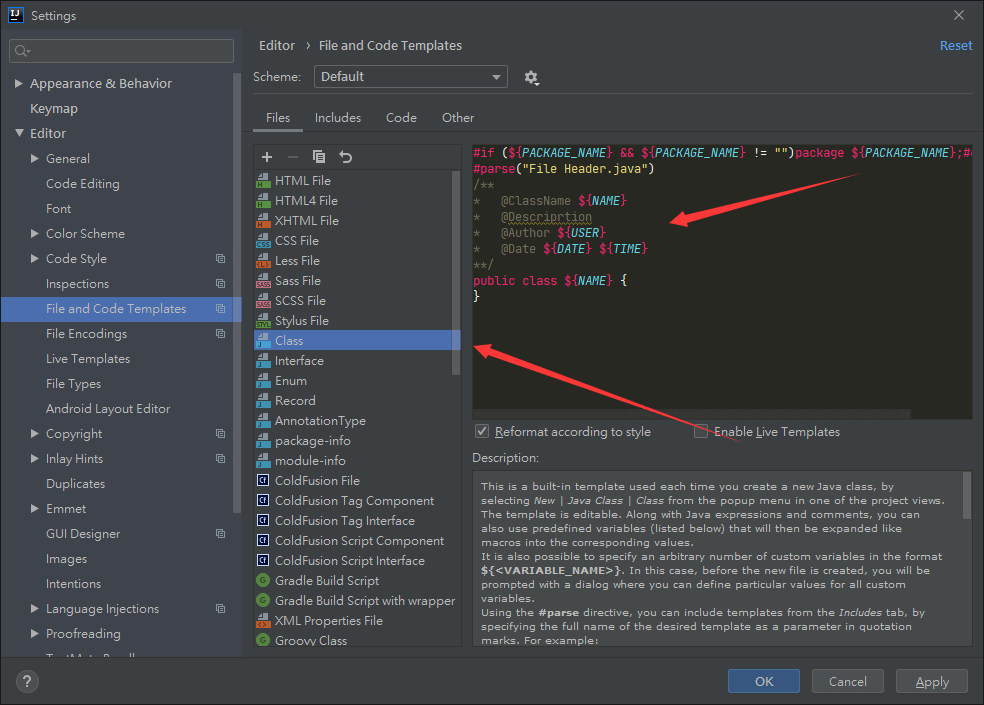Viewport: 984px width, 705px height.
Task: Click the Reset to Default arrow icon
Action: (346, 157)
